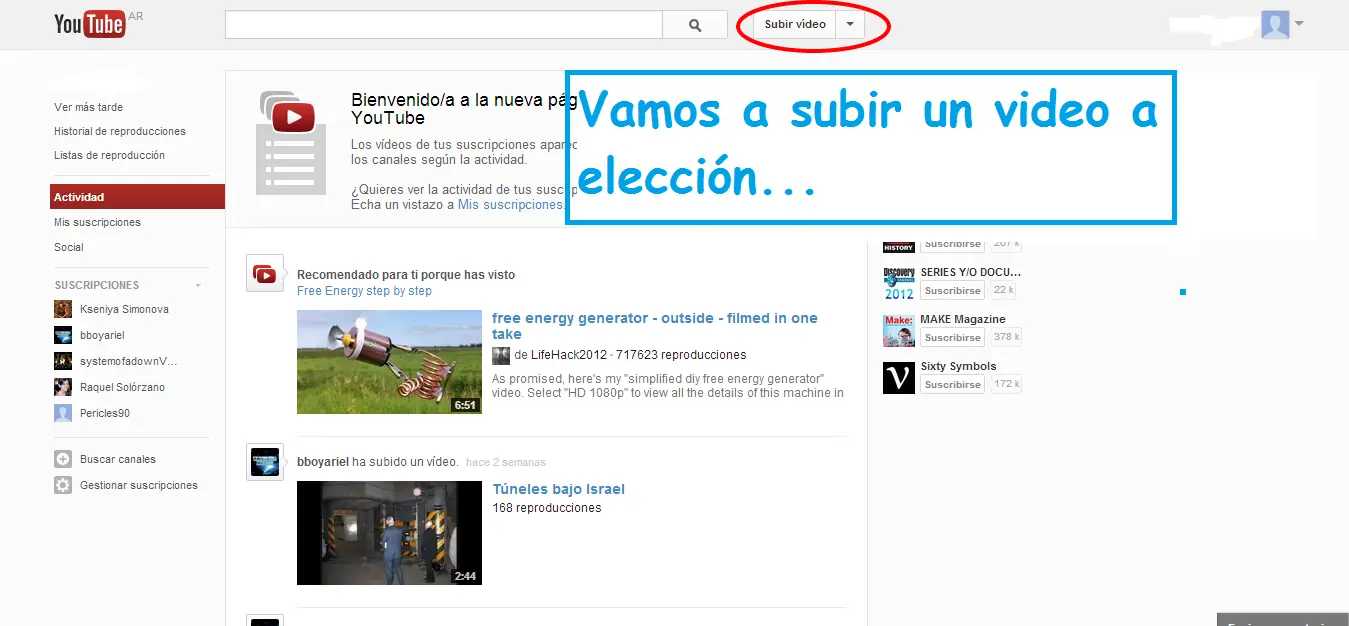Click the MAKE Magazine channel logo
1349x626 pixels.
(x=899, y=330)
